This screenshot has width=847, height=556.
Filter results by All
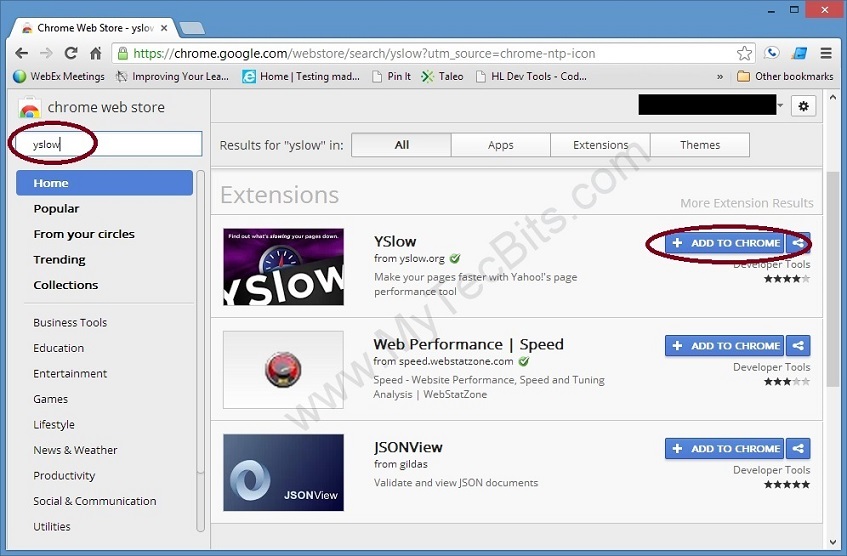tap(401, 145)
